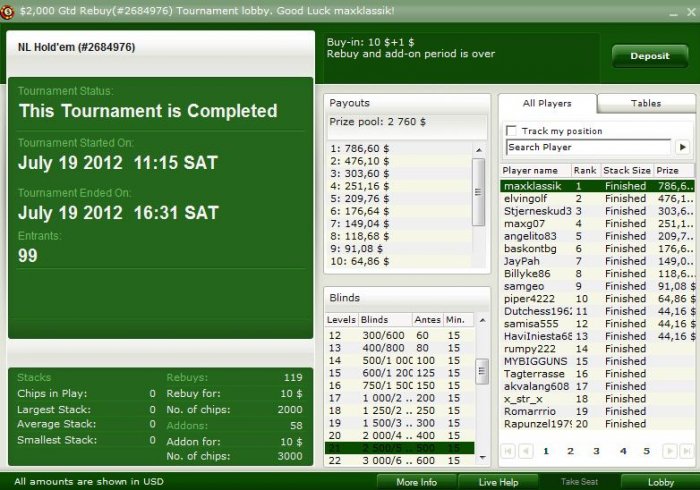Go to next page of player list

point(669,451)
